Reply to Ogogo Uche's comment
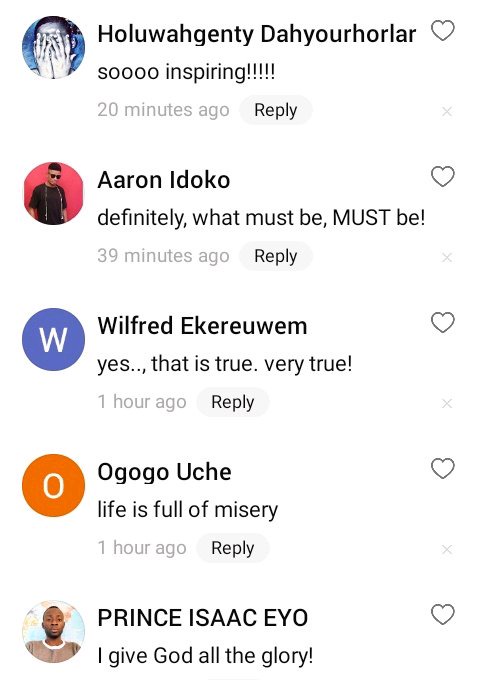 (233, 548)
